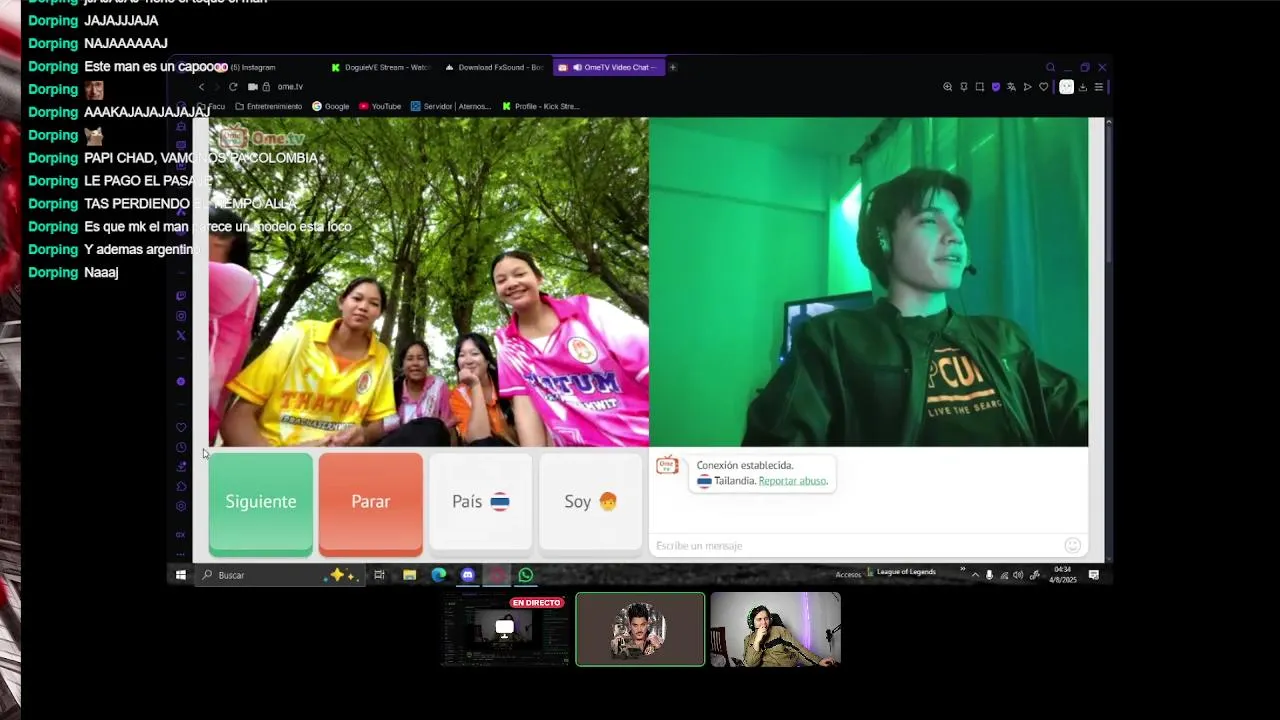The height and width of the screenshot is (720, 1280).
Task: Open the Entretenimiento bookmarks folder
Action: pyautogui.click(x=268, y=106)
